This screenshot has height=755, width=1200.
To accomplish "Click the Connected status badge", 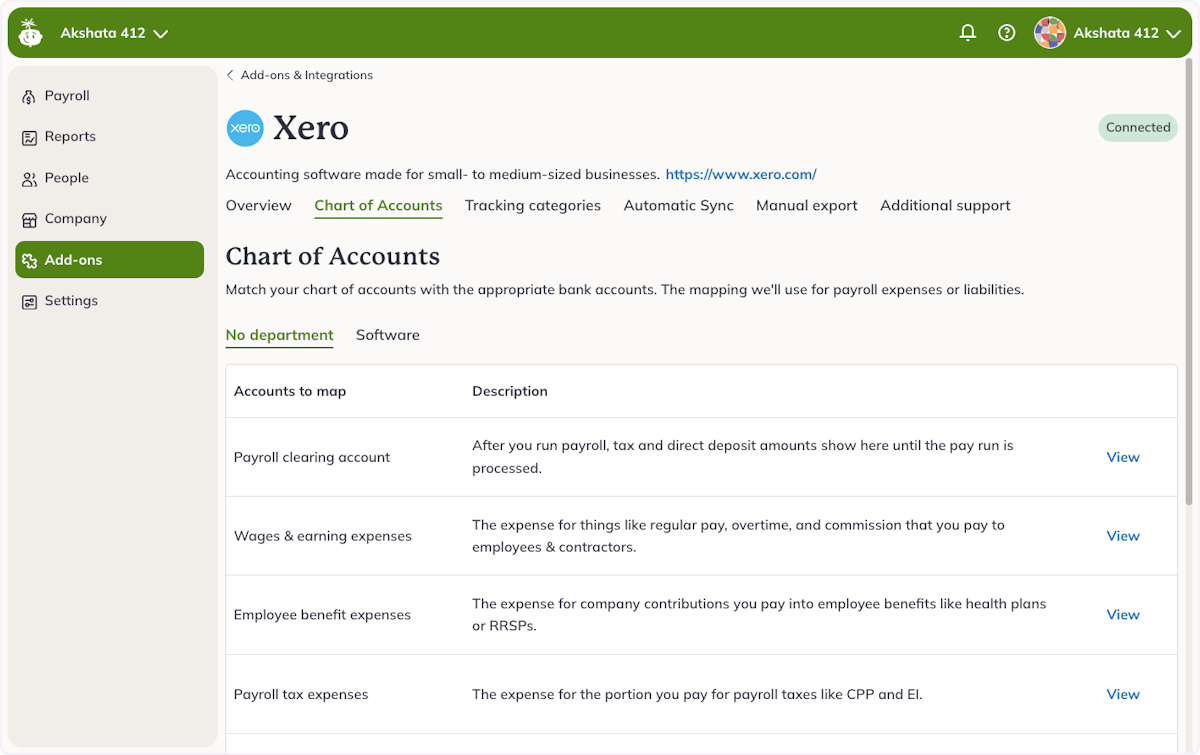I will tap(1137, 127).
